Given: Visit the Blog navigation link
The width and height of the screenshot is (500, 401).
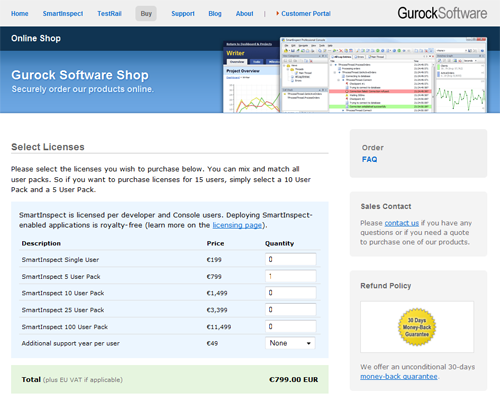Looking at the screenshot, I should [x=215, y=14].
